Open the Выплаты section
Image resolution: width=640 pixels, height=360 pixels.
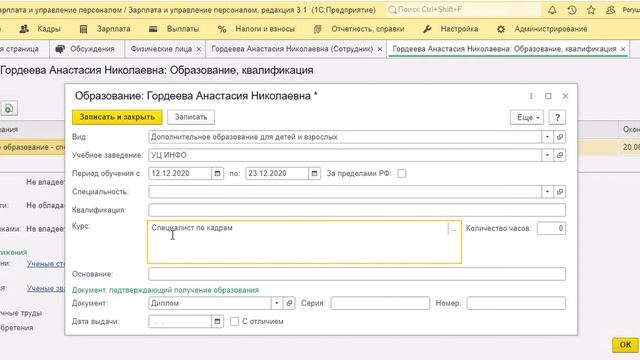[x=174, y=29]
